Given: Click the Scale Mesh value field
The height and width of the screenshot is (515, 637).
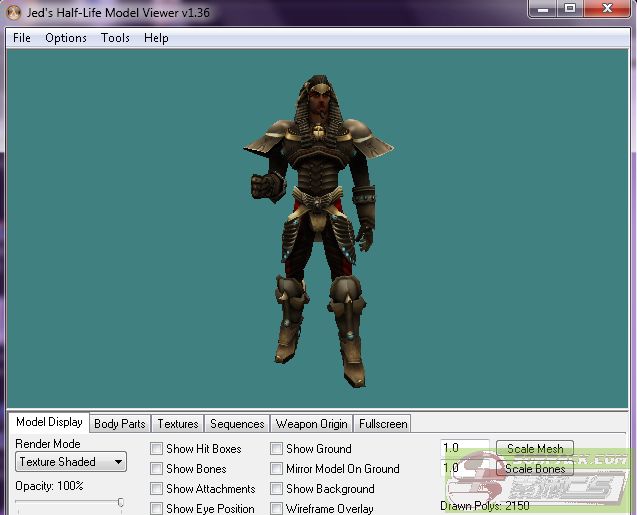Looking at the screenshot, I should pyautogui.click(x=465, y=448).
